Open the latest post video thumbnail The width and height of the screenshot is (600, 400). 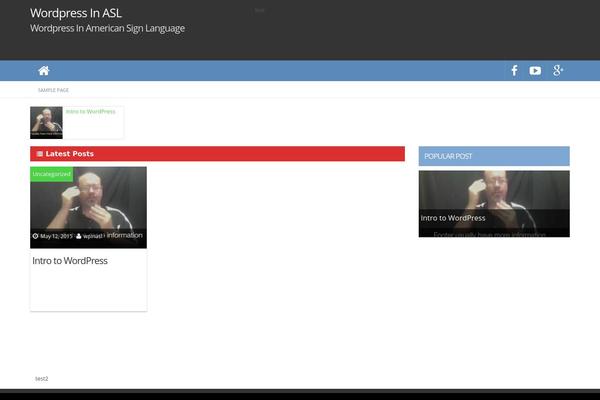[x=88, y=207]
